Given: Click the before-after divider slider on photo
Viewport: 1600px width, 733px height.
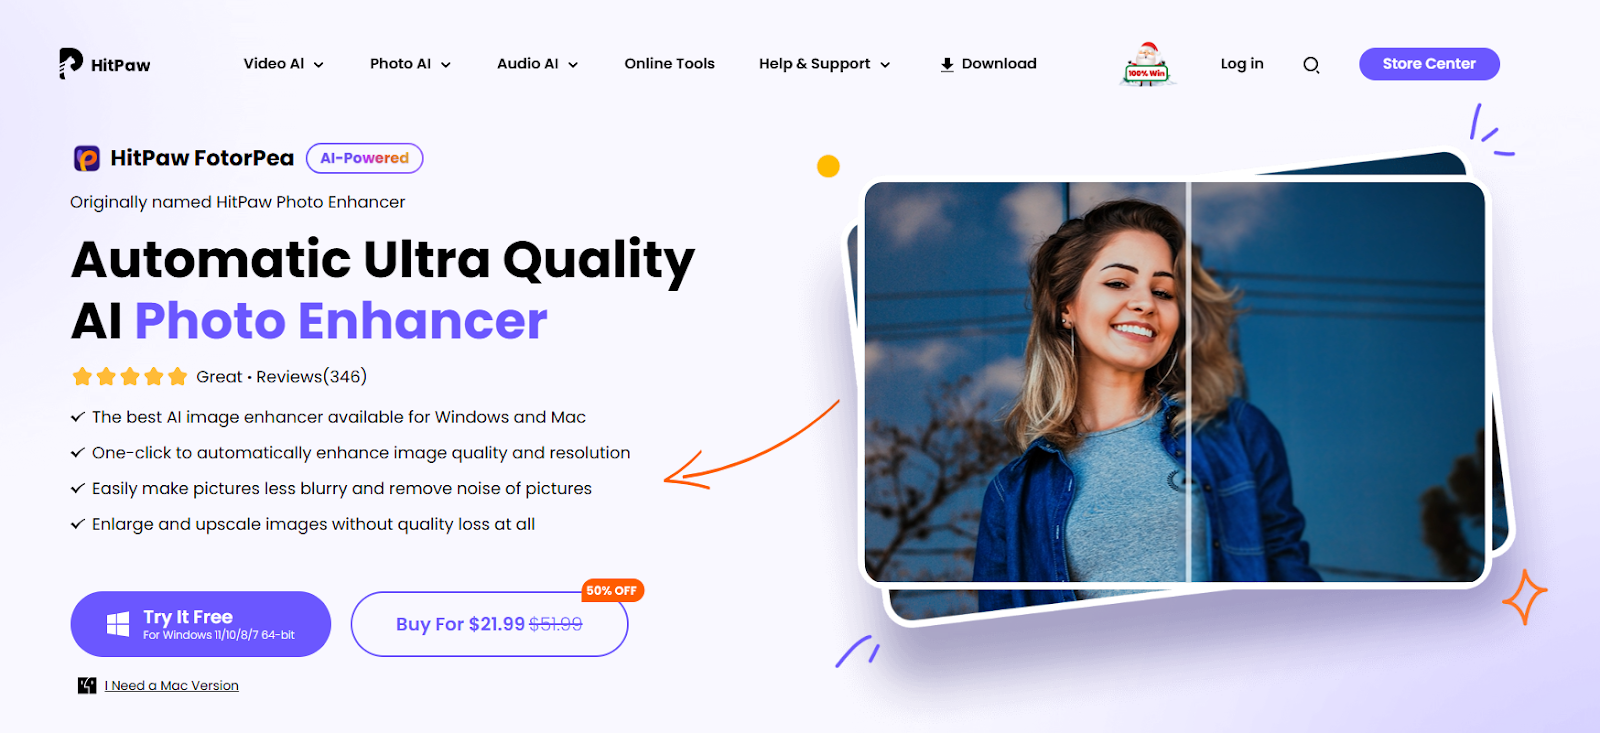Looking at the screenshot, I should click(1188, 382).
